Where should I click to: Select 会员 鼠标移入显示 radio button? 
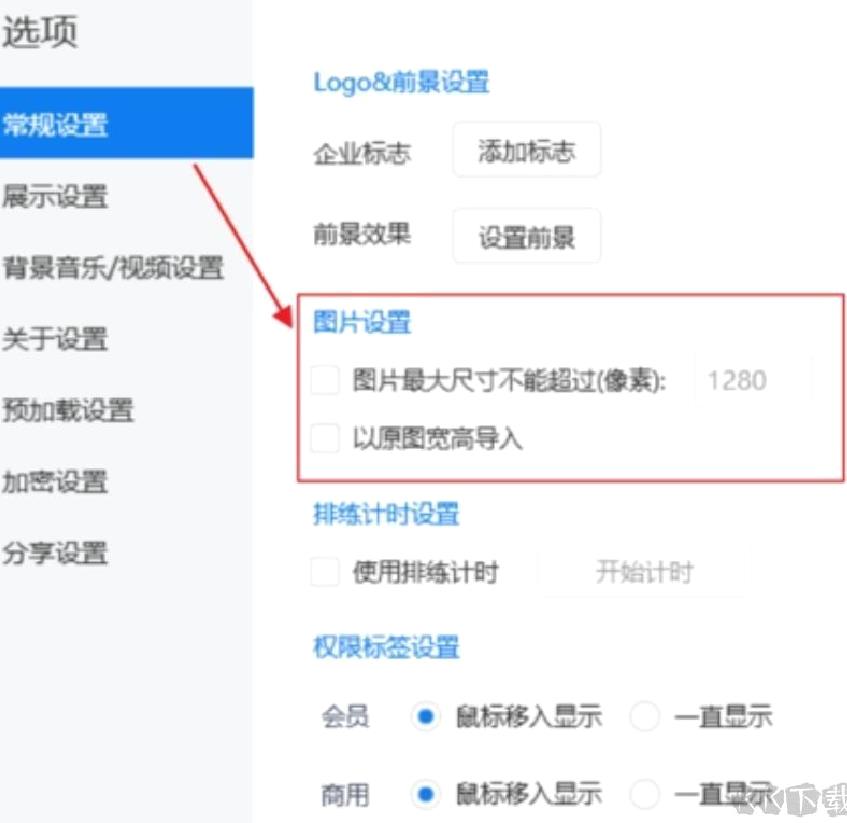425,717
